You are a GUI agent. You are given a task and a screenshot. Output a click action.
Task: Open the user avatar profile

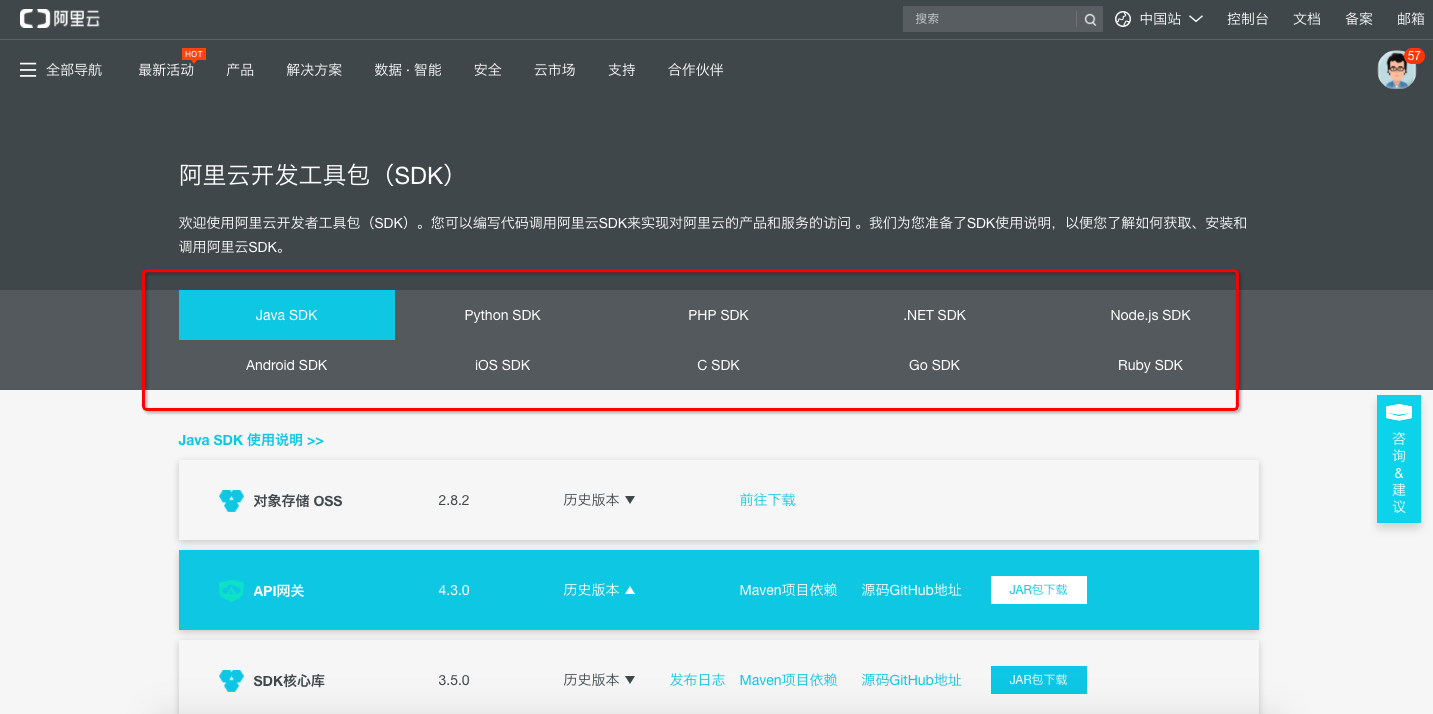[x=1396, y=70]
